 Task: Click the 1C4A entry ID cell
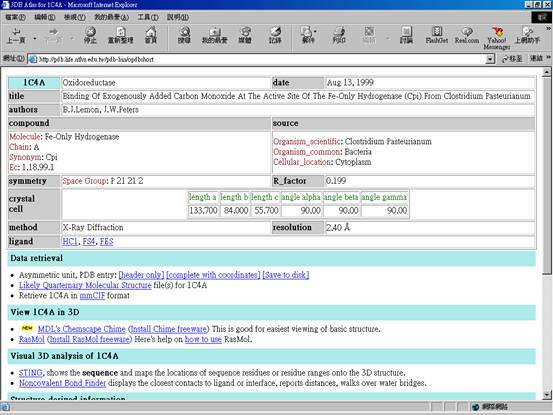click(x=34, y=83)
